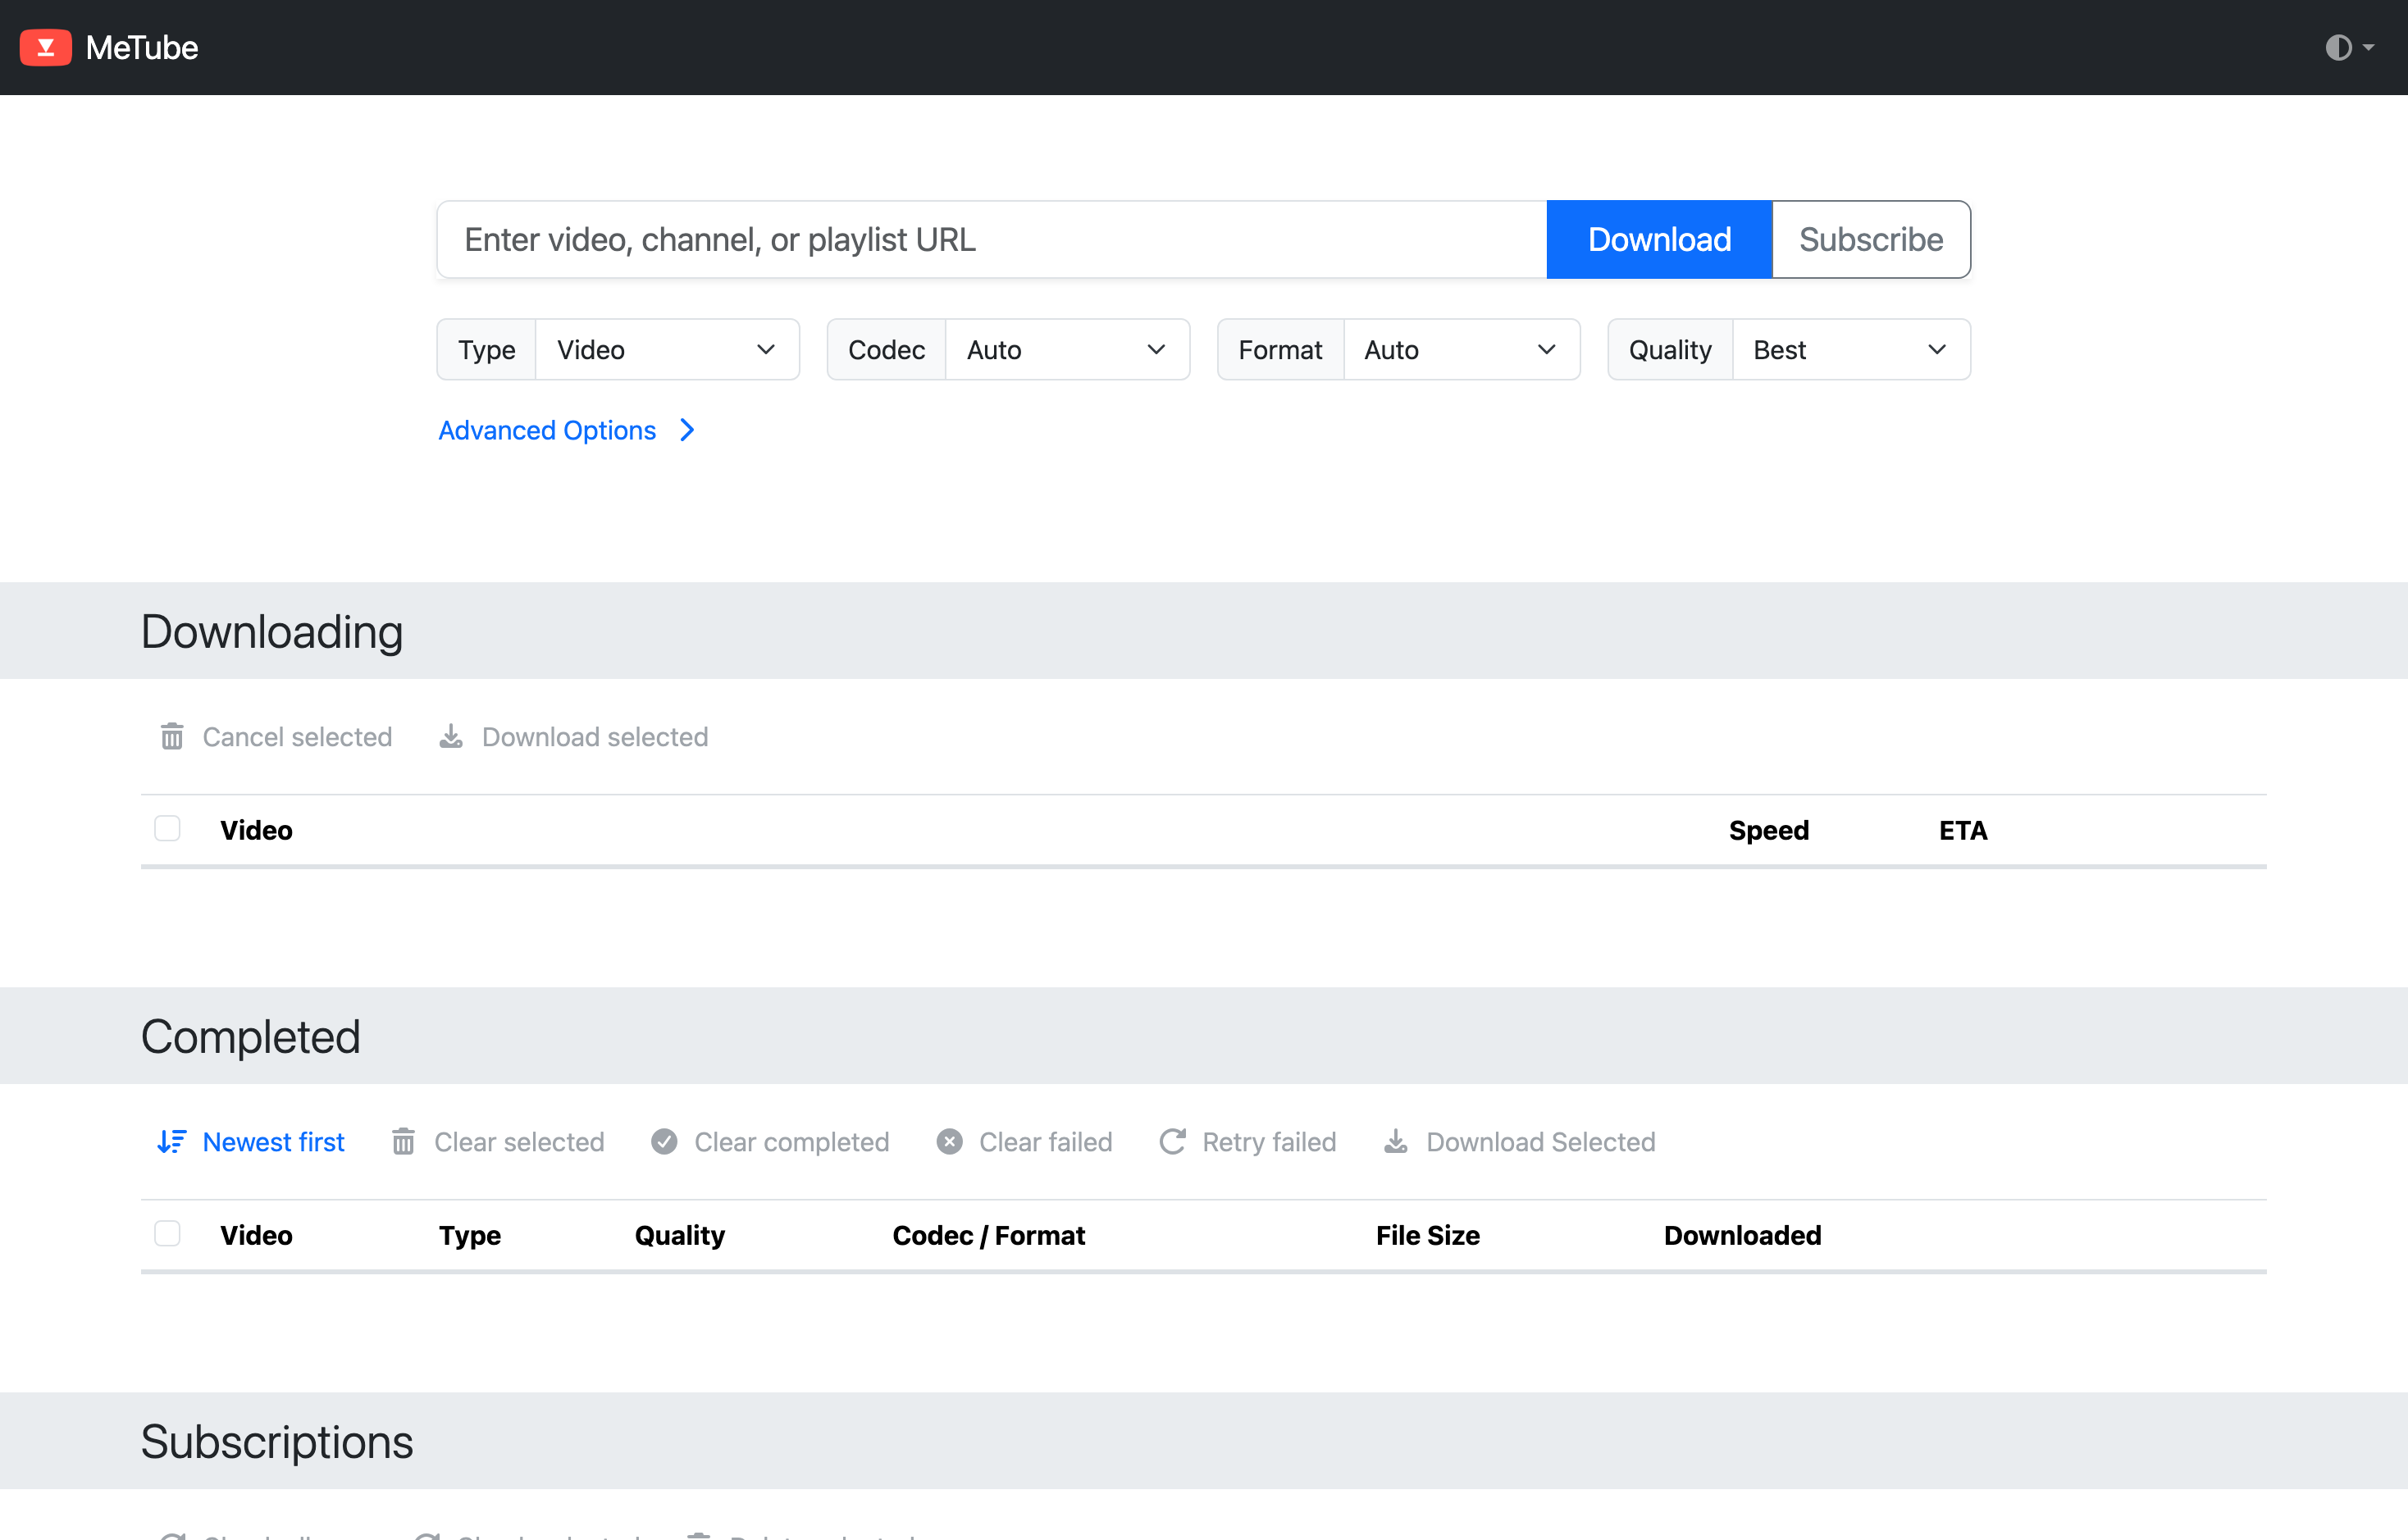2408x1540 pixels.
Task: Click the Downloading section heading
Action: pos(272,632)
